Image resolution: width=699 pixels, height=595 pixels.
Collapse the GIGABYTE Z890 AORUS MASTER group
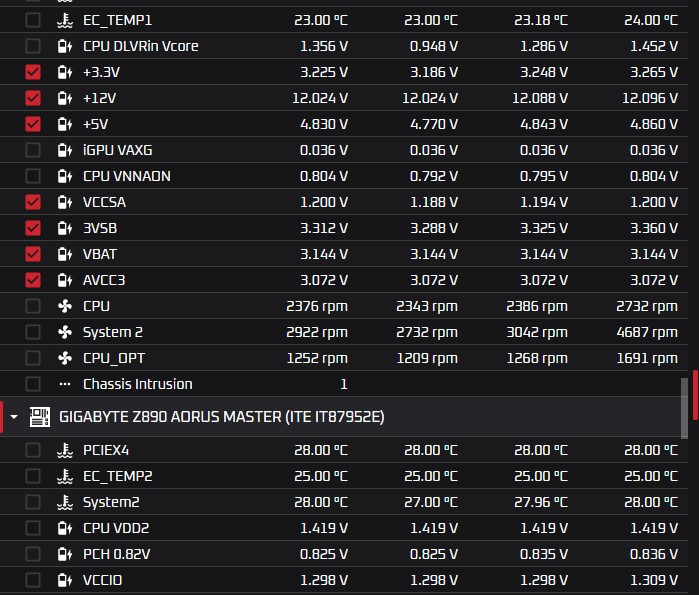[x=14, y=416]
